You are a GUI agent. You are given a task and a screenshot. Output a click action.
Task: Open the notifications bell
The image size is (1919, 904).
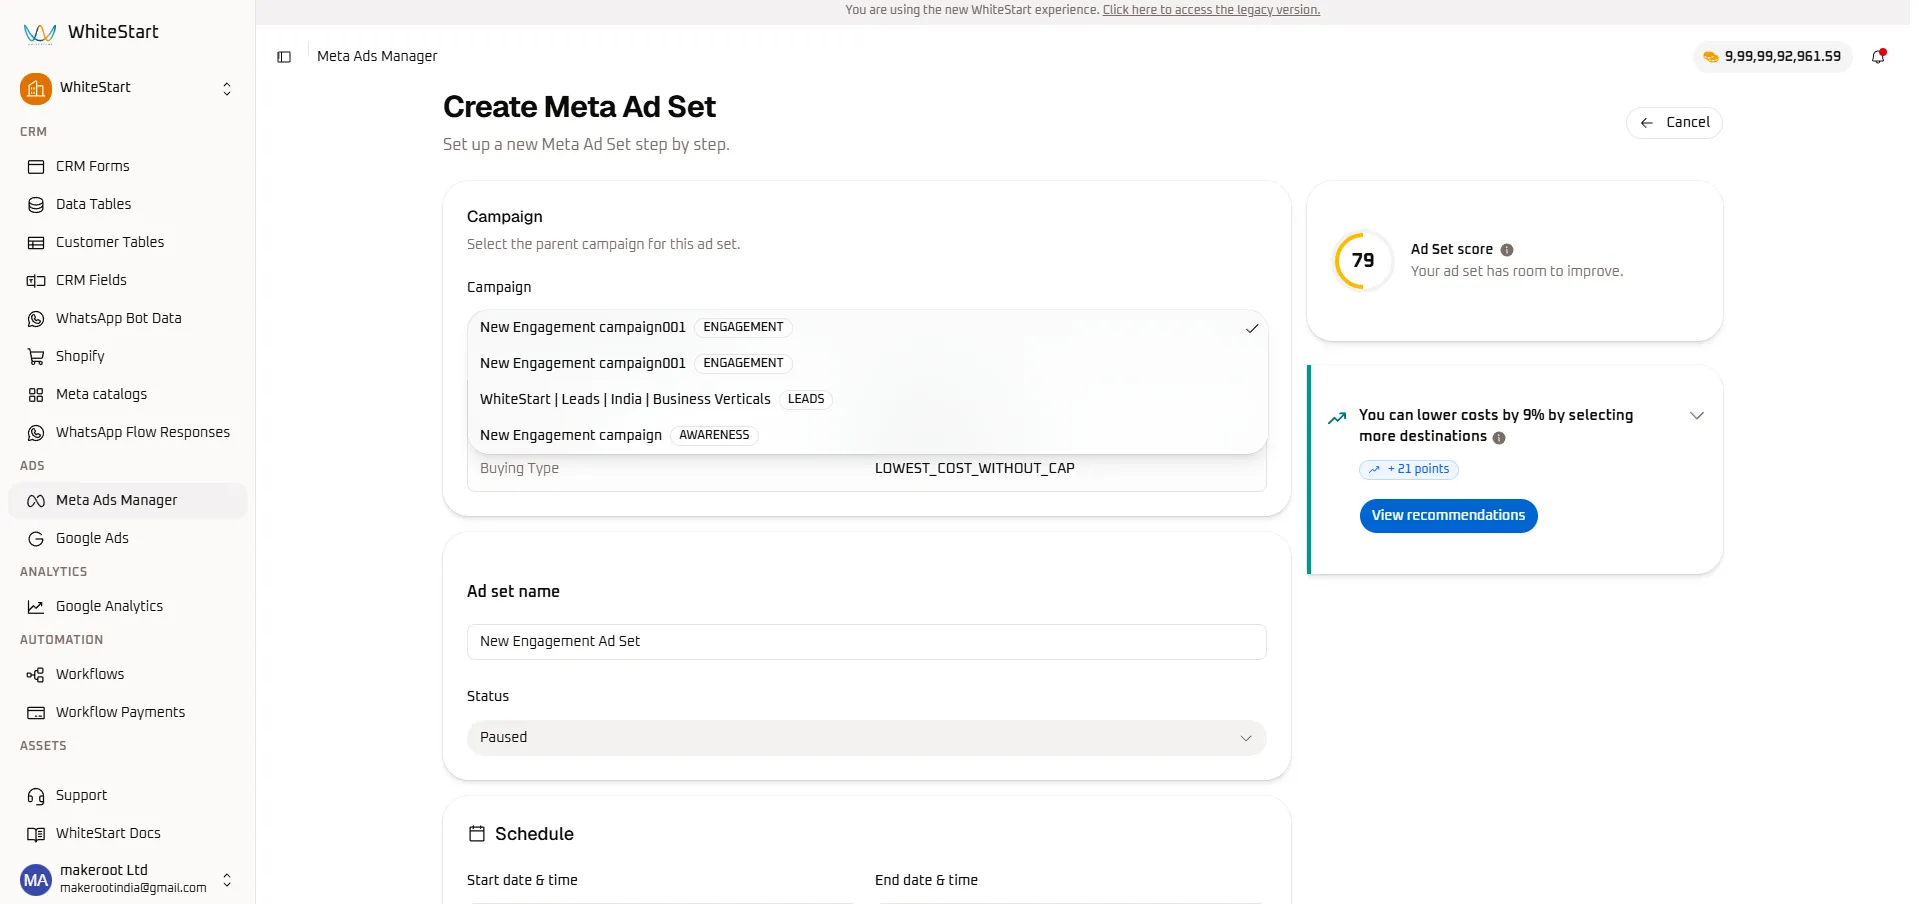click(x=1878, y=57)
